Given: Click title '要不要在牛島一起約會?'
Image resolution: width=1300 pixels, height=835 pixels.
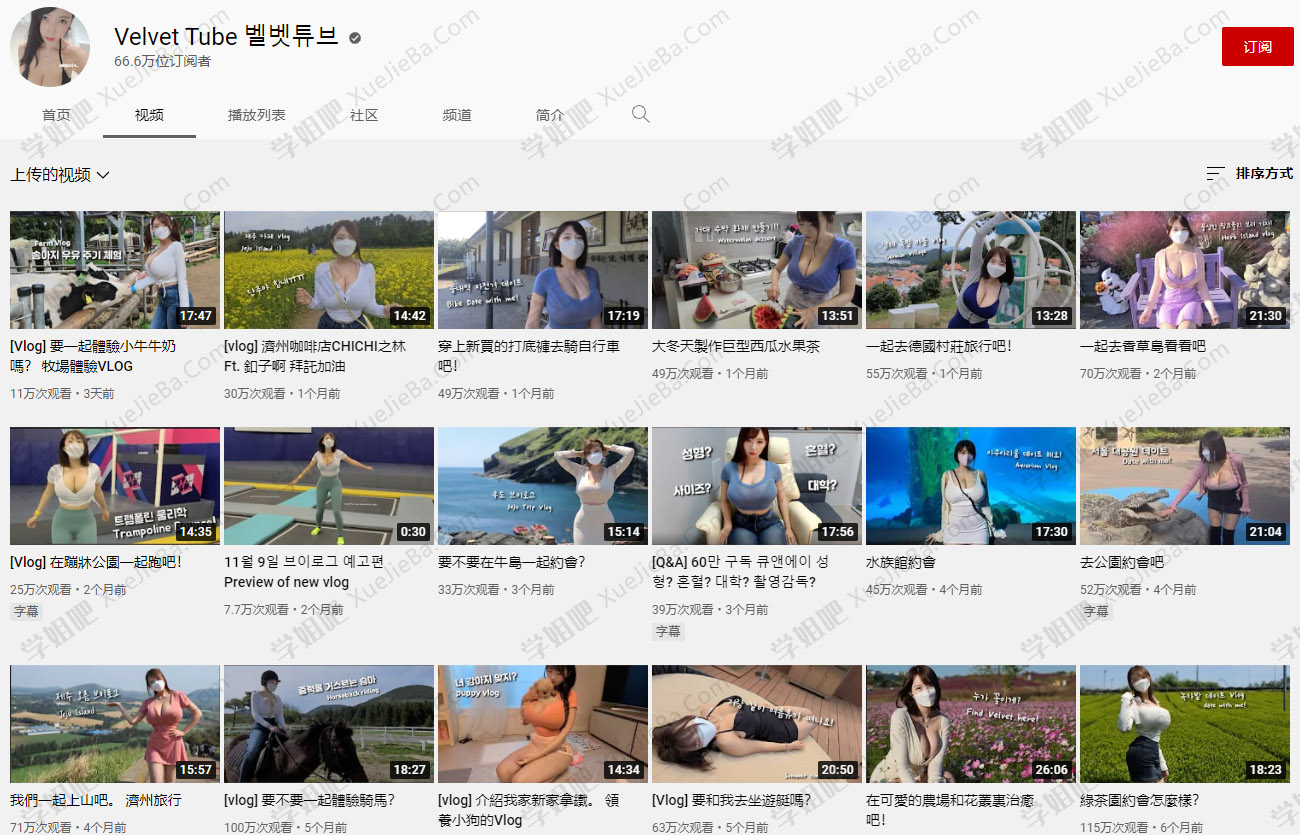Looking at the screenshot, I should click(512, 562).
